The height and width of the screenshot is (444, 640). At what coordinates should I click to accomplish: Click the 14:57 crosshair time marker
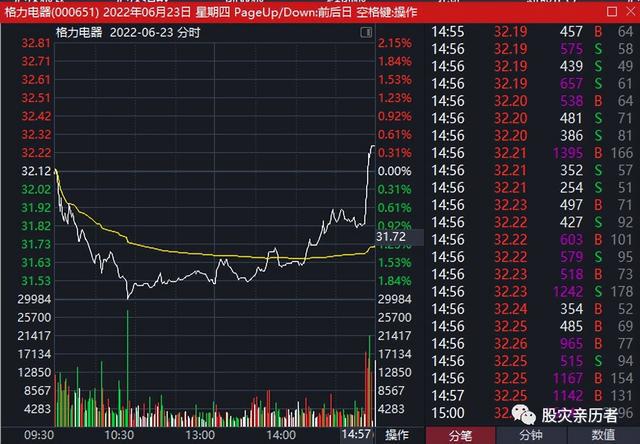tap(356, 434)
